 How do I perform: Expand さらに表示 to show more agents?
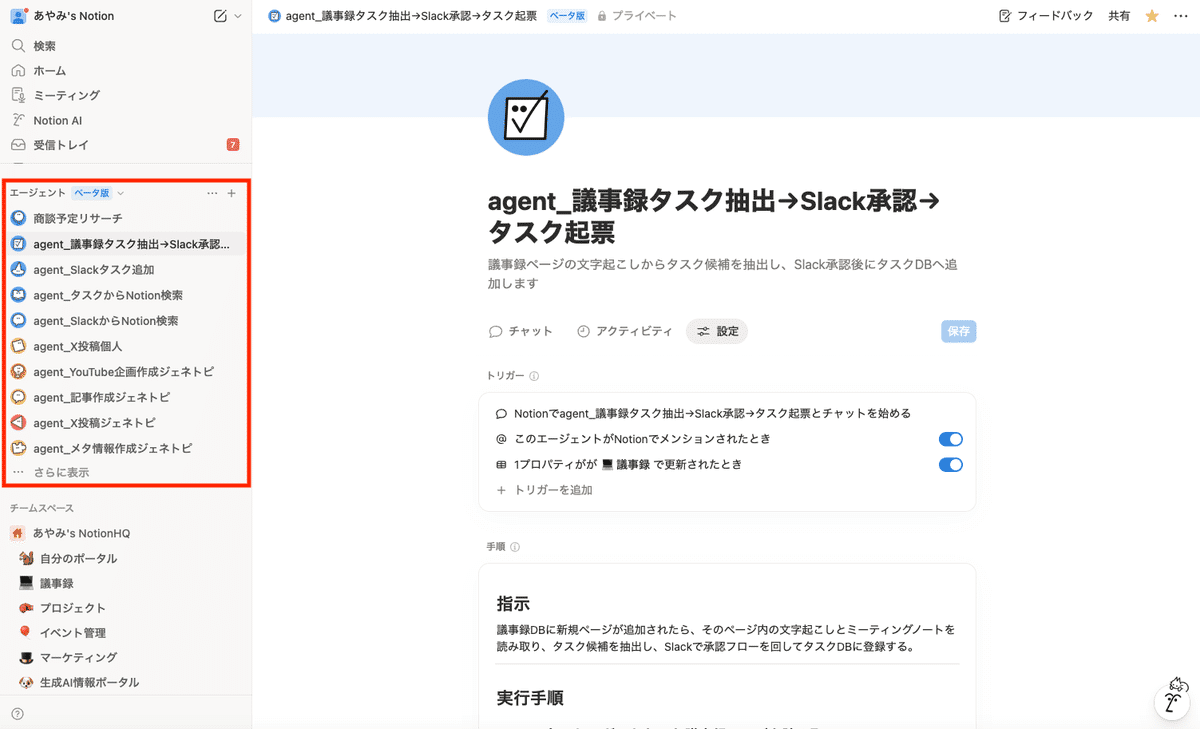click(61, 472)
